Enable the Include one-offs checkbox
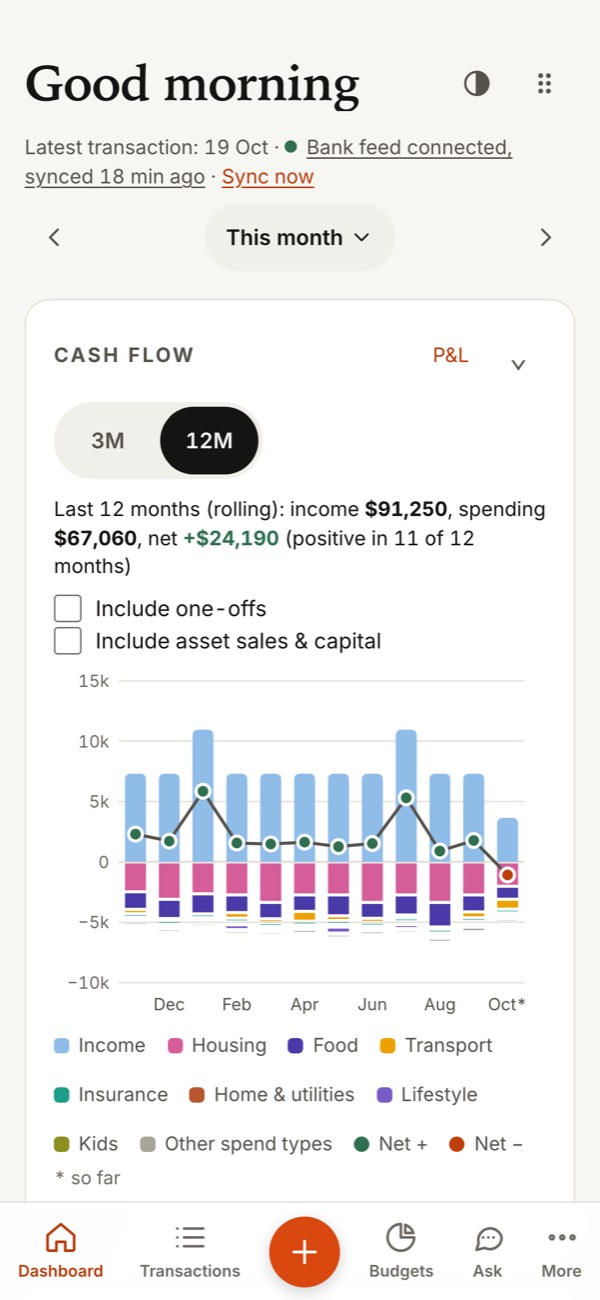Screen dimensions: 600x1300 (x=68, y=608)
